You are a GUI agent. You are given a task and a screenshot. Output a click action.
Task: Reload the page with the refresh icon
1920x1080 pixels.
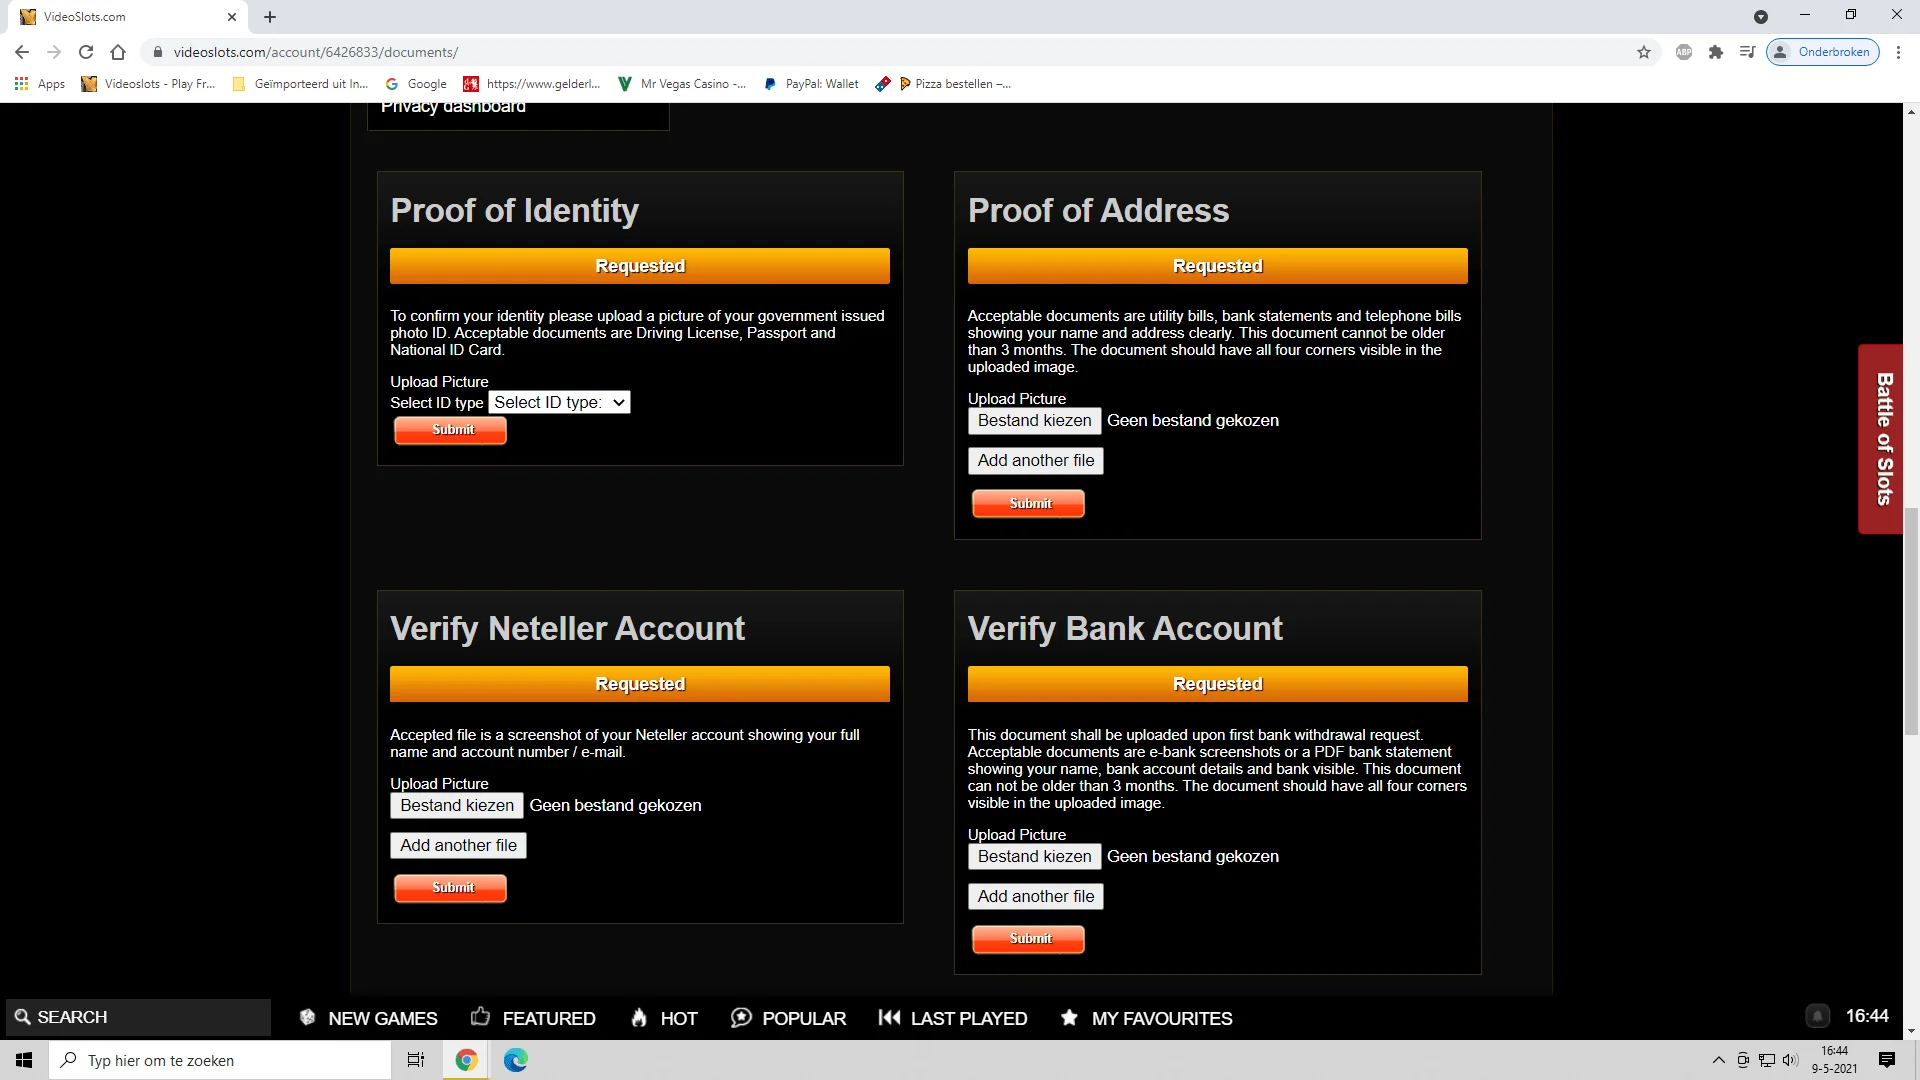pos(86,52)
